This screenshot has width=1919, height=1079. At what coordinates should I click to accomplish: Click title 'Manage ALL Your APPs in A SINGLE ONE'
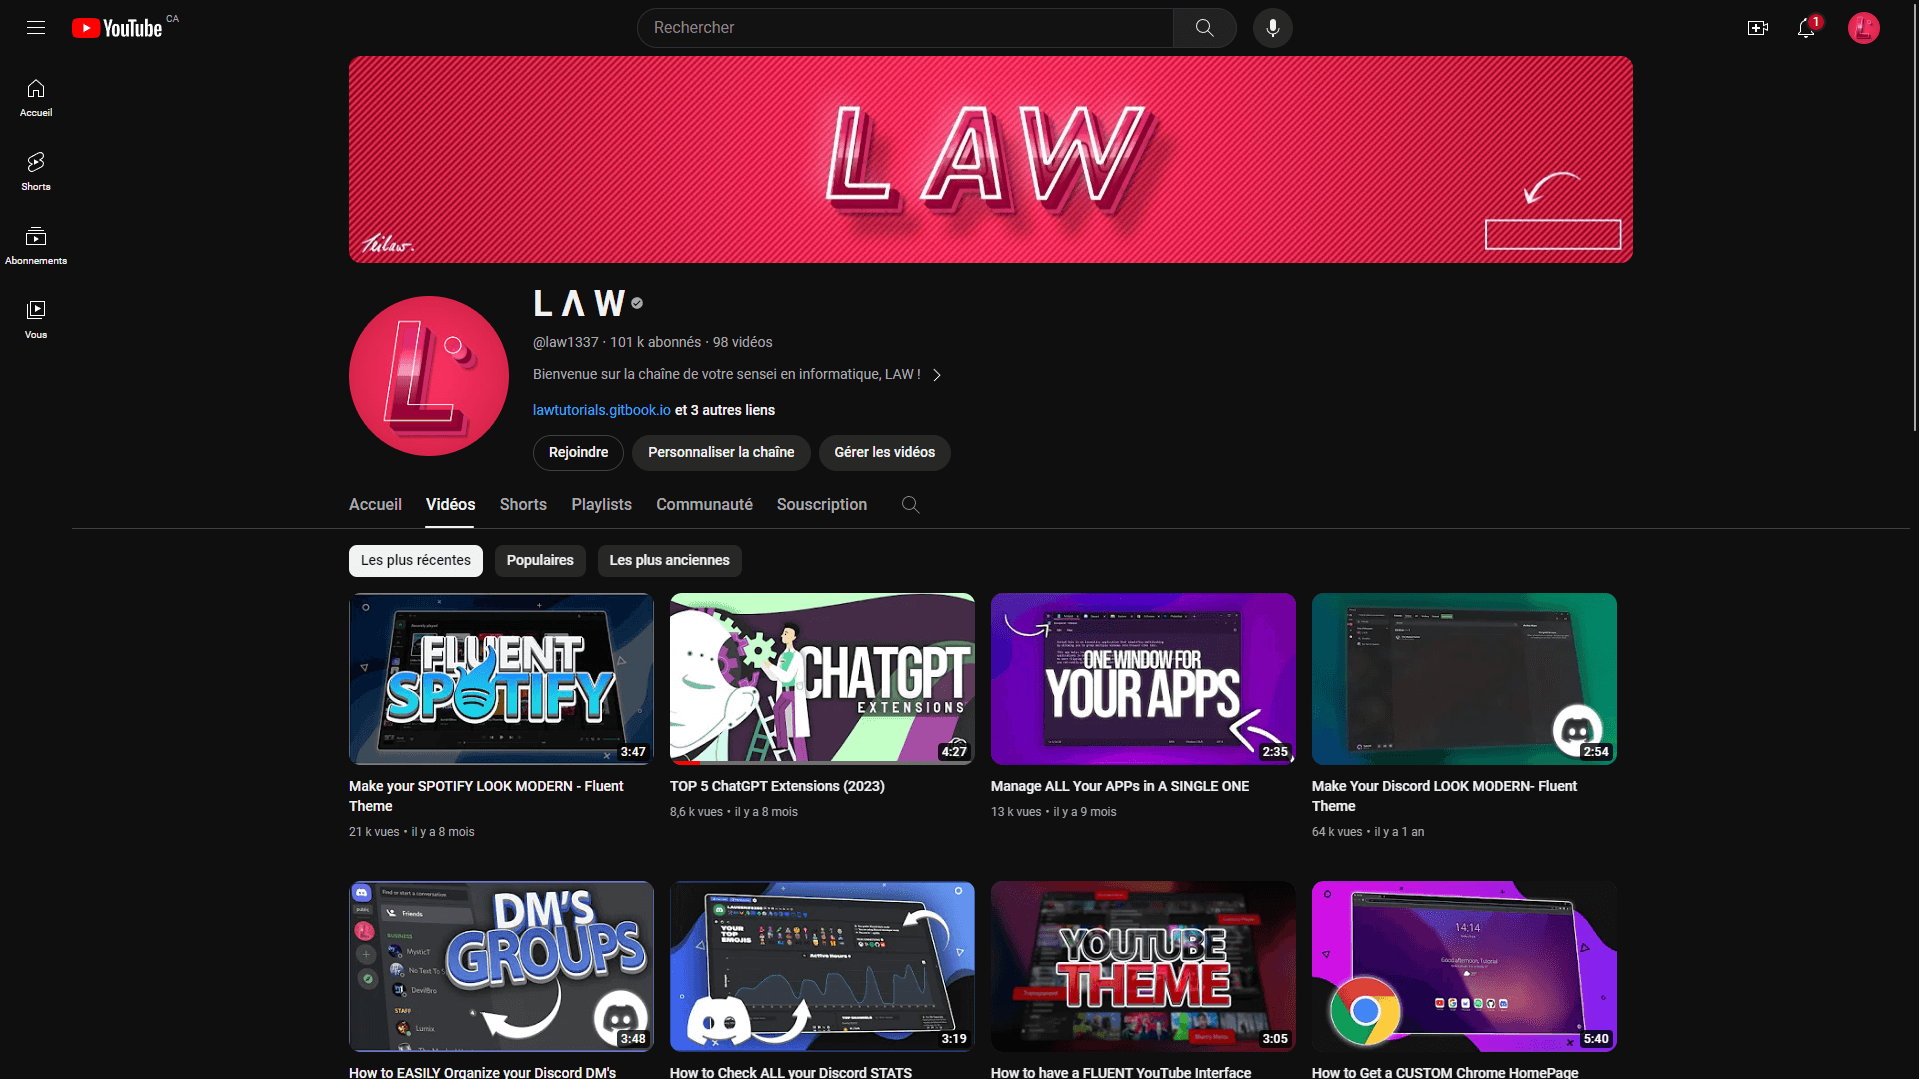tap(1120, 786)
